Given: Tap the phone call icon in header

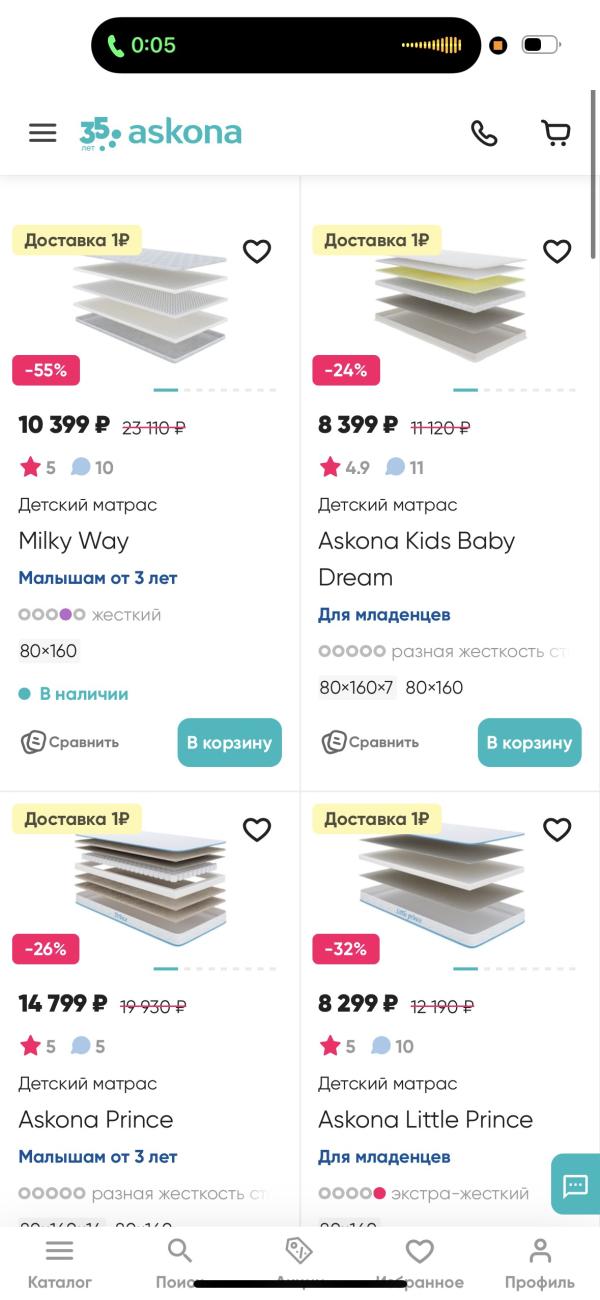Looking at the screenshot, I should click(x=484, y=133).
